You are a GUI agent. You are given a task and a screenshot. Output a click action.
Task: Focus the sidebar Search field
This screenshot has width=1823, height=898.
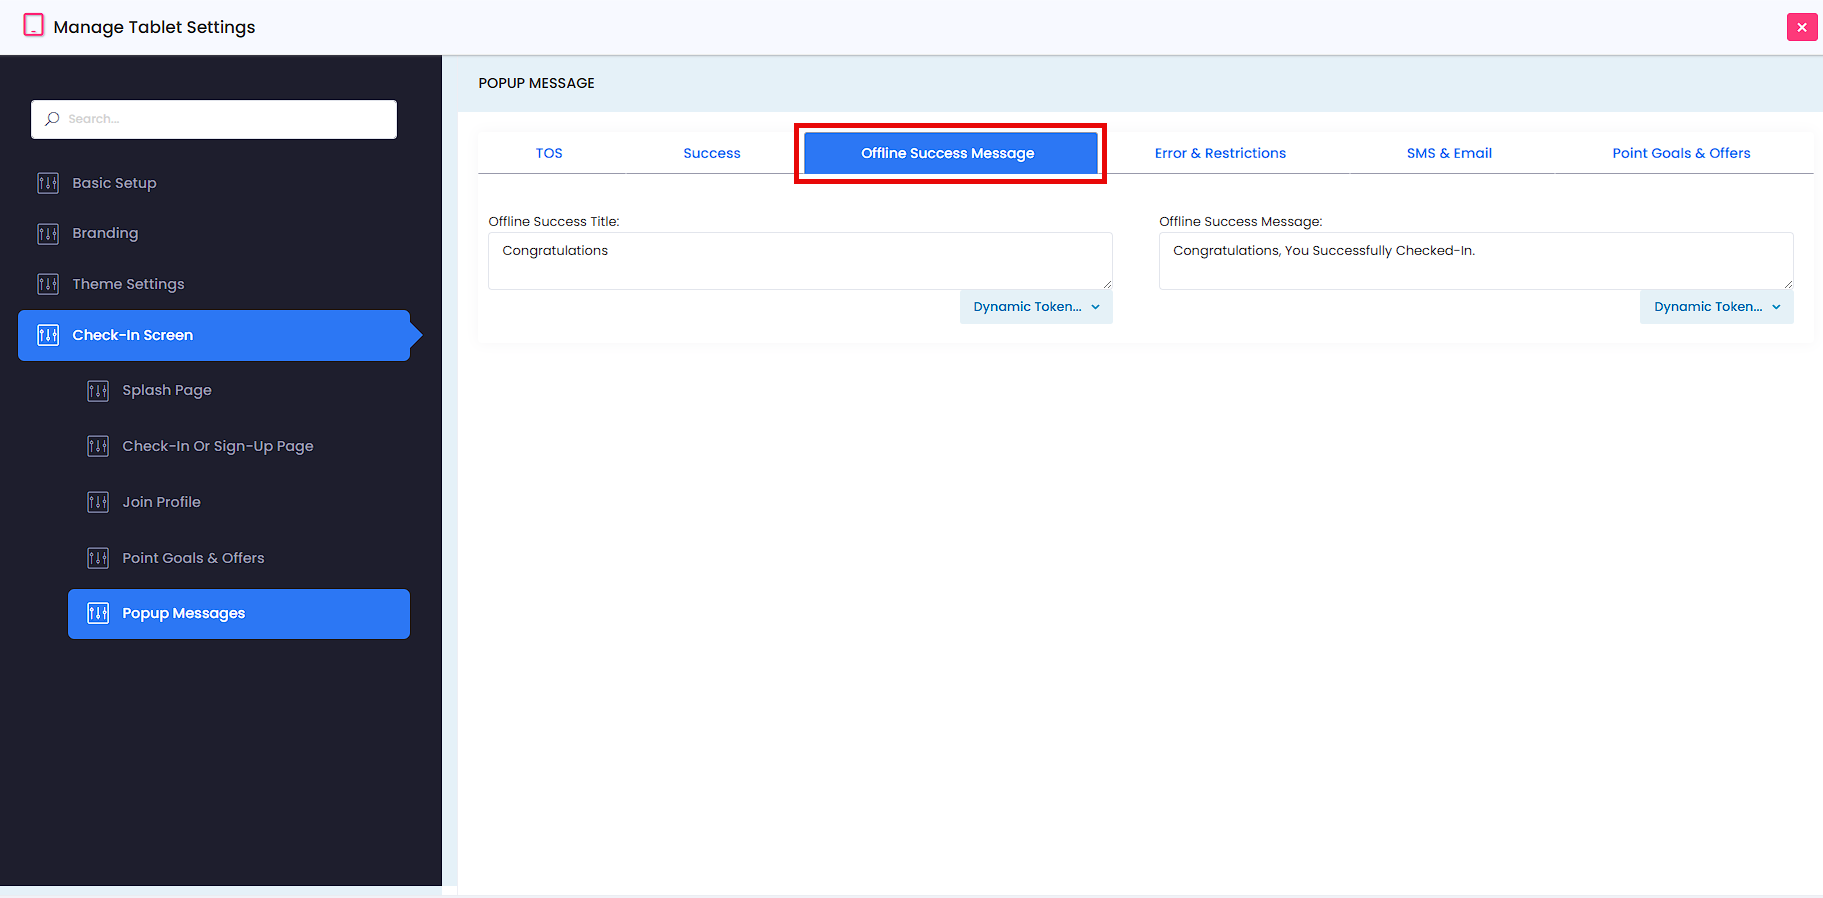click(214, 119)
